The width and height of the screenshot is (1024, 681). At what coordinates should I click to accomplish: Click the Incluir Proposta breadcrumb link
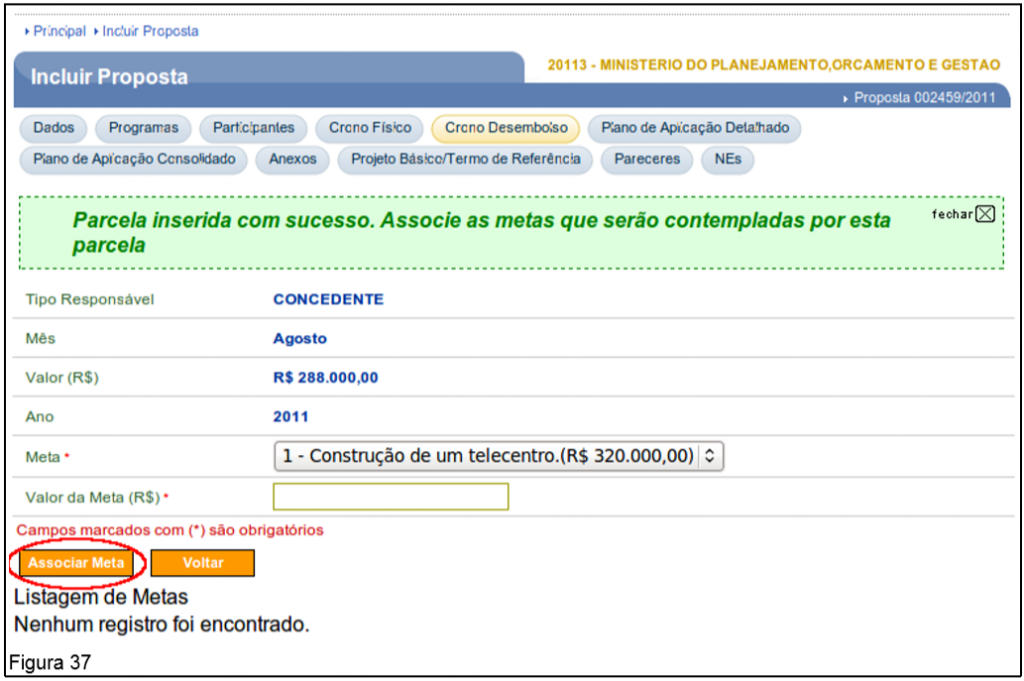(x=150, y=31)
